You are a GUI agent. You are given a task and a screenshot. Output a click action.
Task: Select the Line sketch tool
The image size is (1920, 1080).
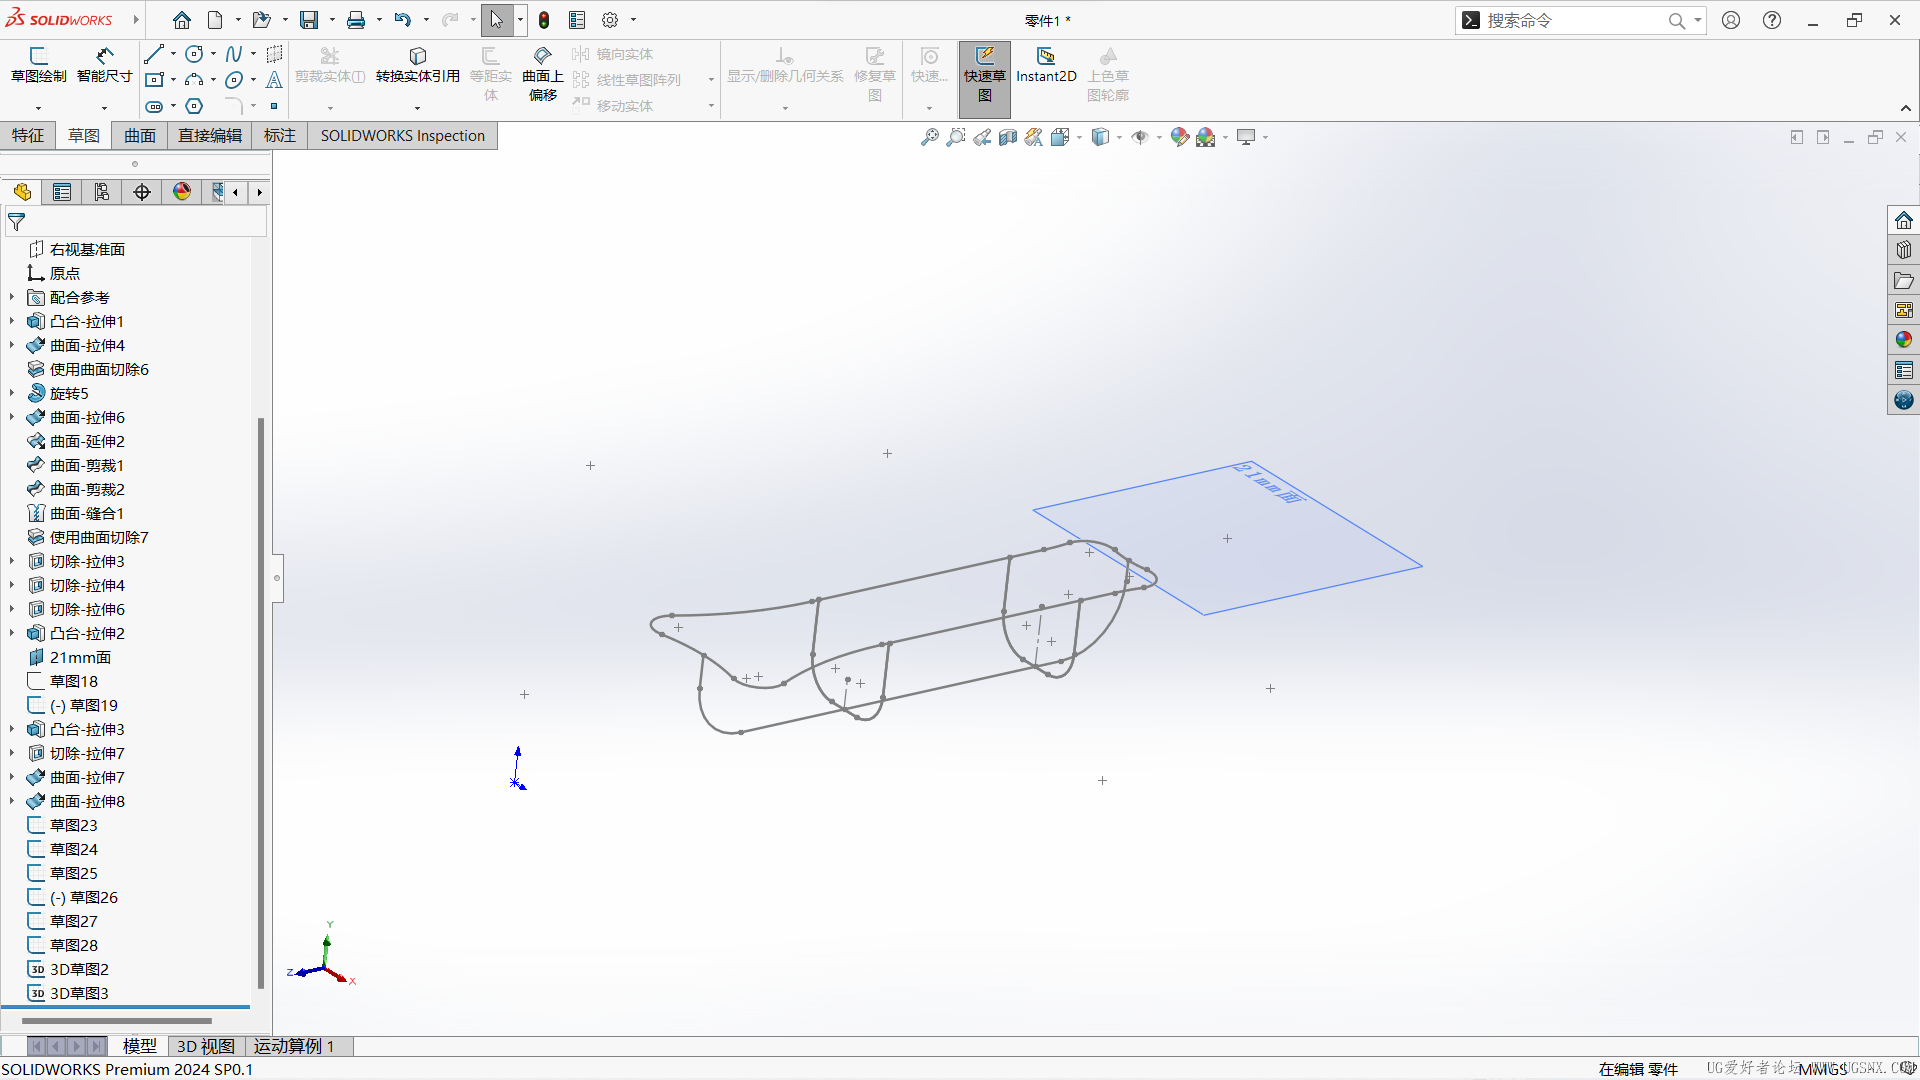[x=155, y=54]
